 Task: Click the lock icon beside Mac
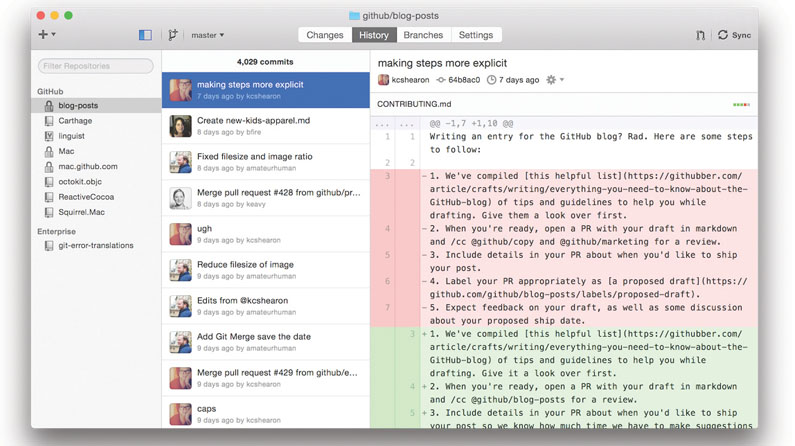pyautogui.click(x=49, y=151)
